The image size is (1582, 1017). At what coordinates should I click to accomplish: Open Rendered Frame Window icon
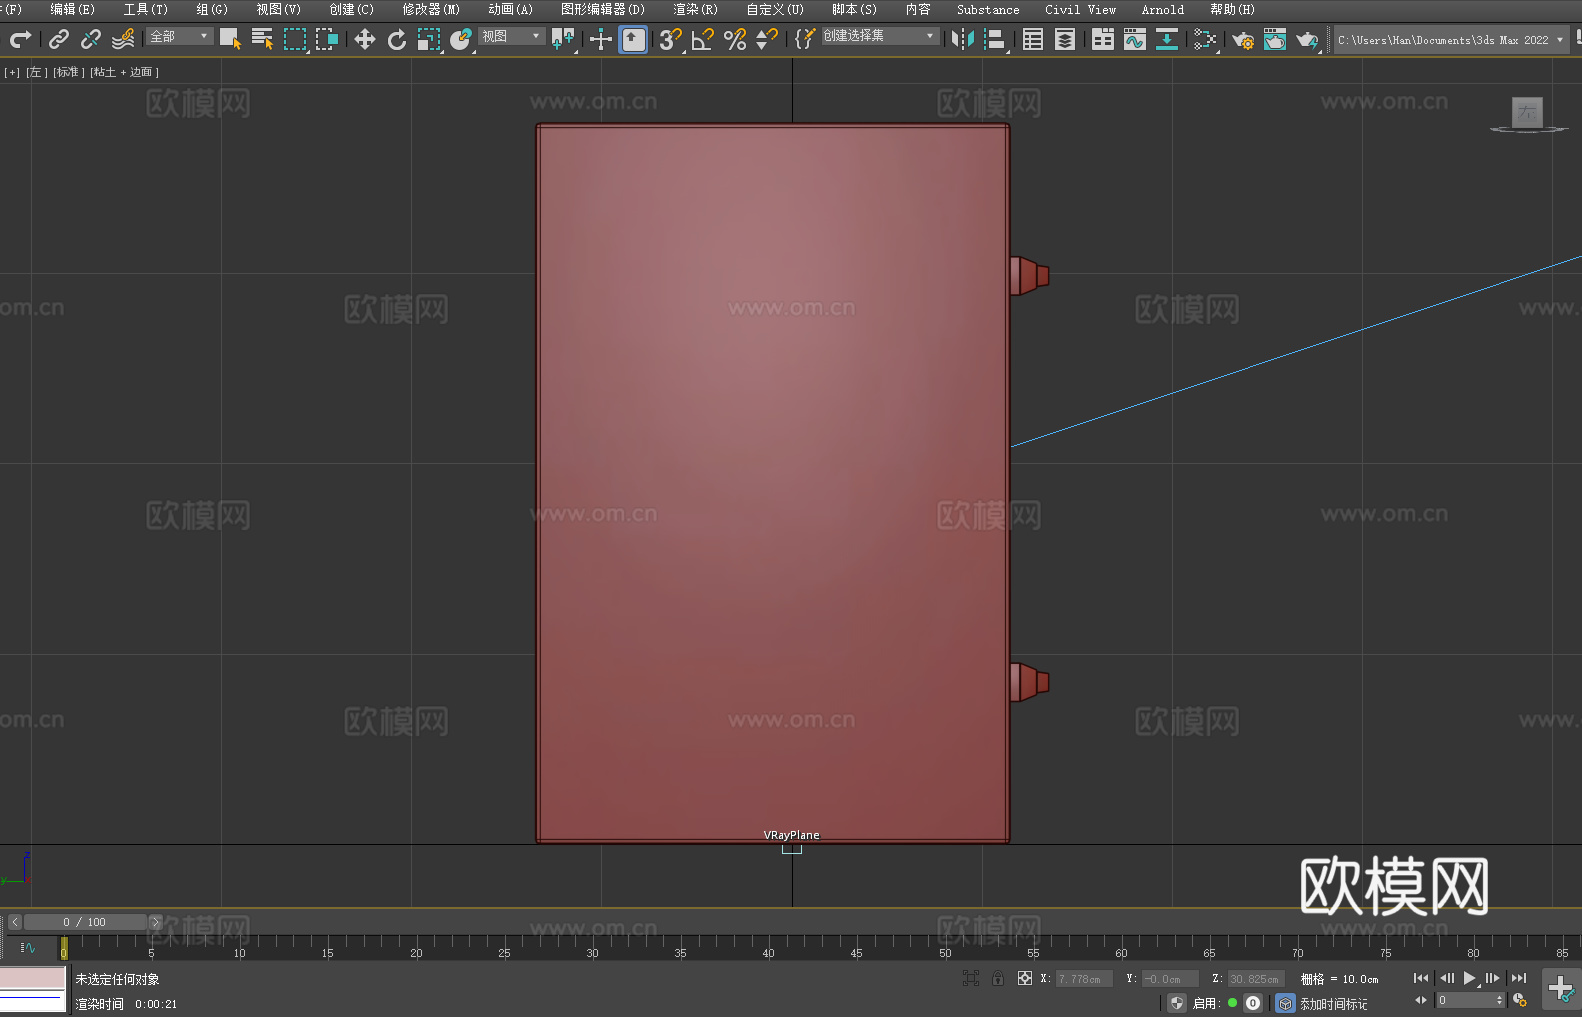point(1275,39)
